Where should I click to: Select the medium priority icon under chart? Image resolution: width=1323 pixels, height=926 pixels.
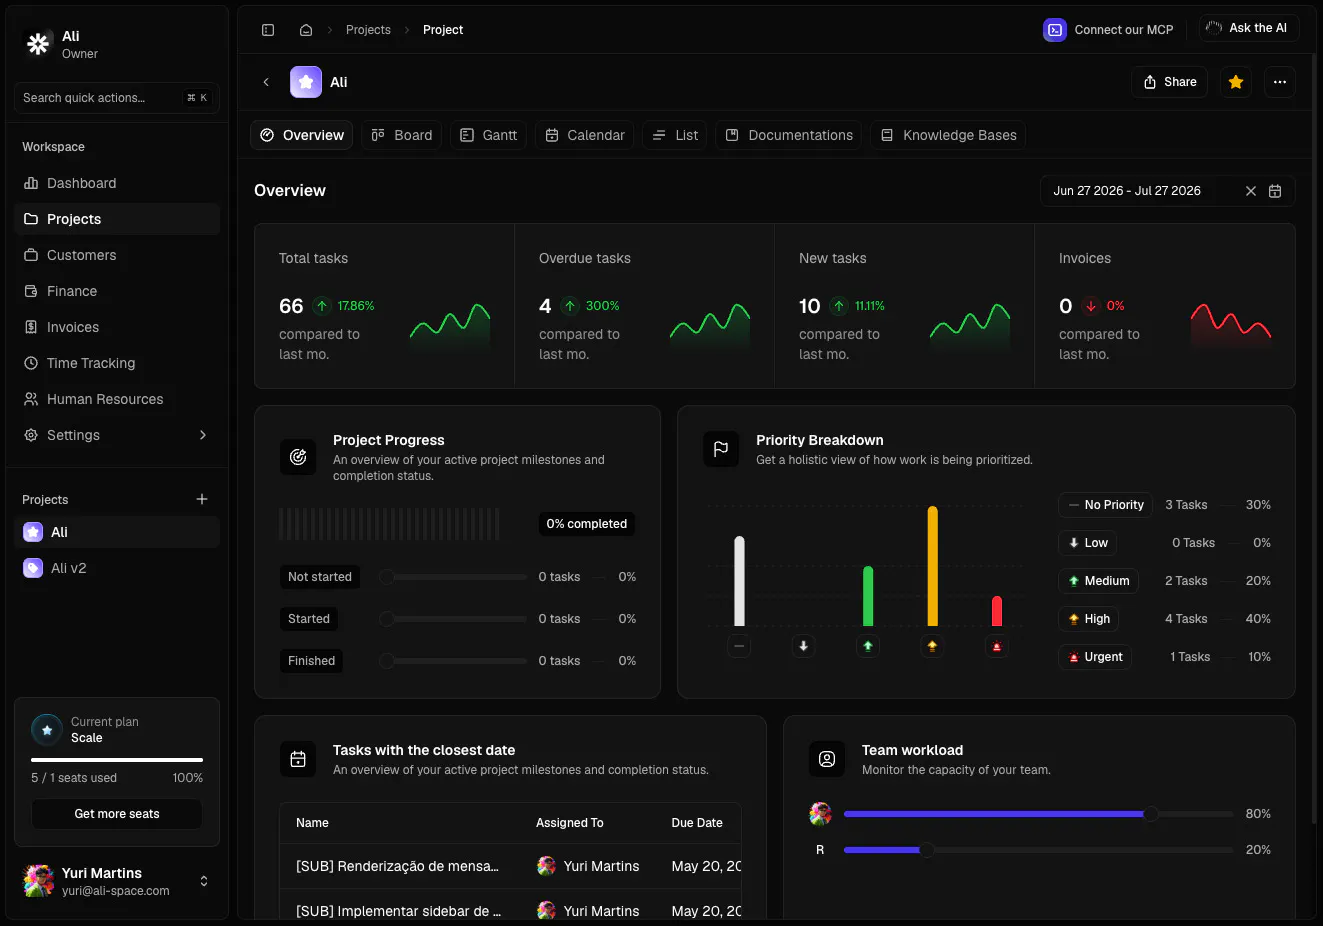(868, 646)
